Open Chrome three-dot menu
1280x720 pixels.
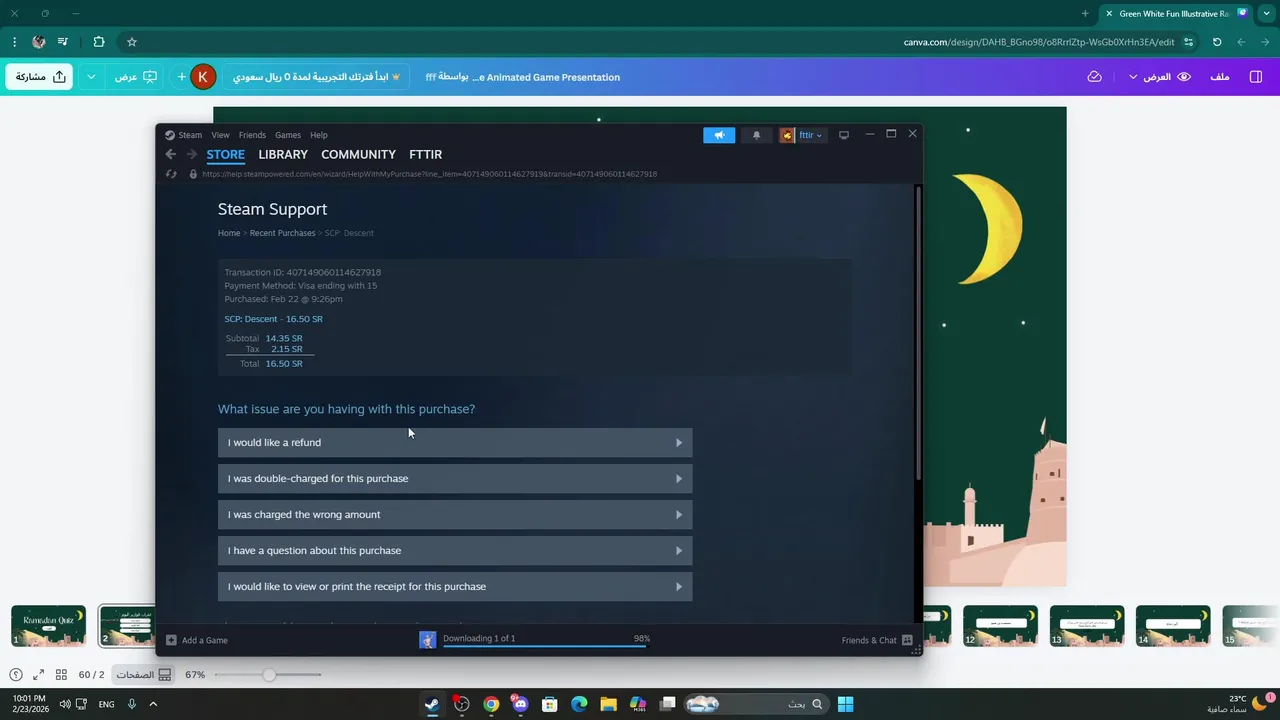pos(14,42)
